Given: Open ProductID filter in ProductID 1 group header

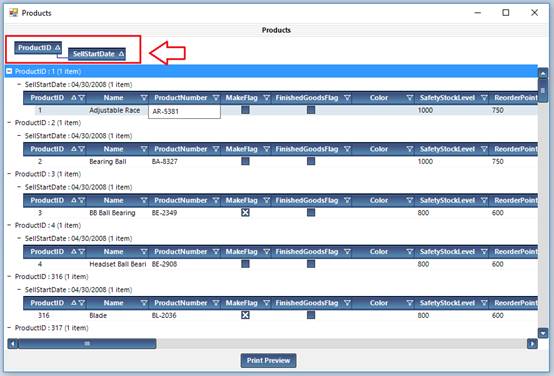Looking at the screenshot, I should 82,98.
